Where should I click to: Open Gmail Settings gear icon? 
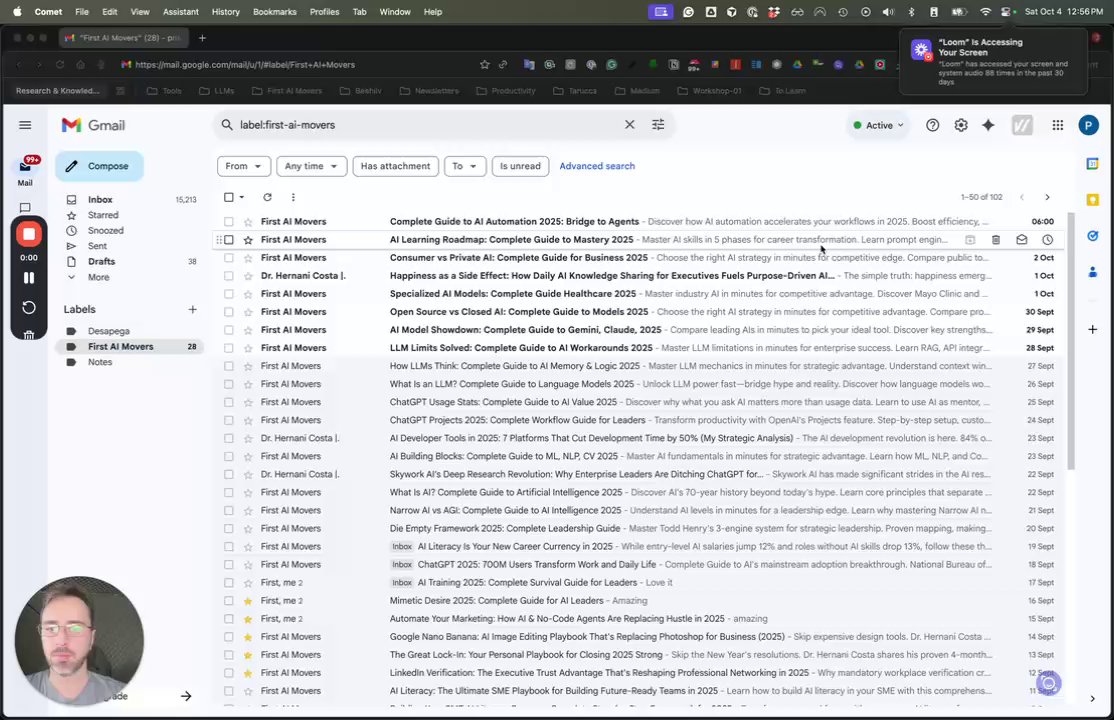(961, 125)
